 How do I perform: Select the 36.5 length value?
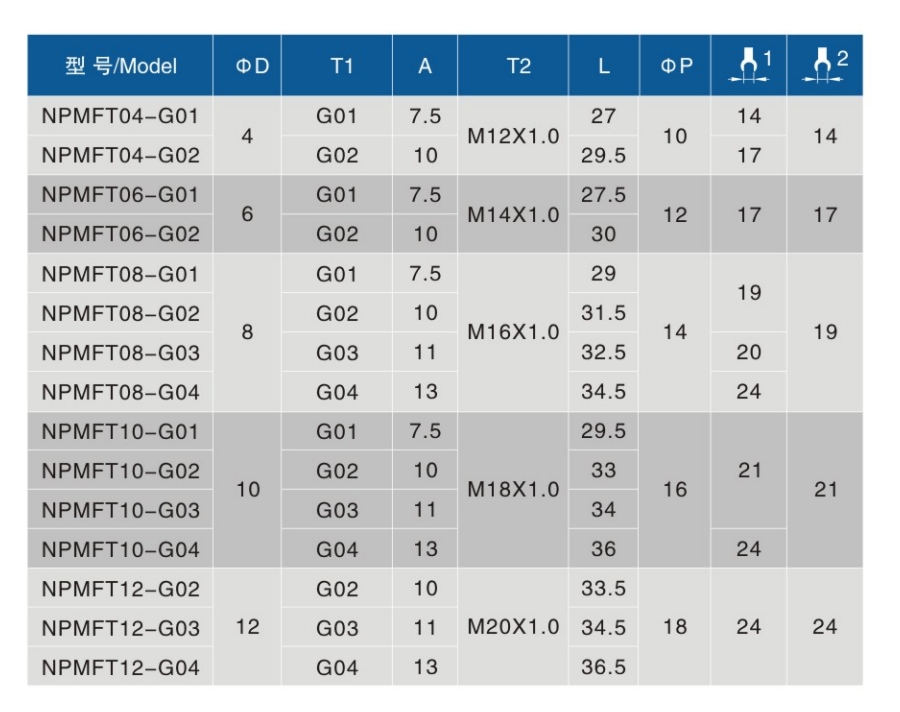point(603,667)
